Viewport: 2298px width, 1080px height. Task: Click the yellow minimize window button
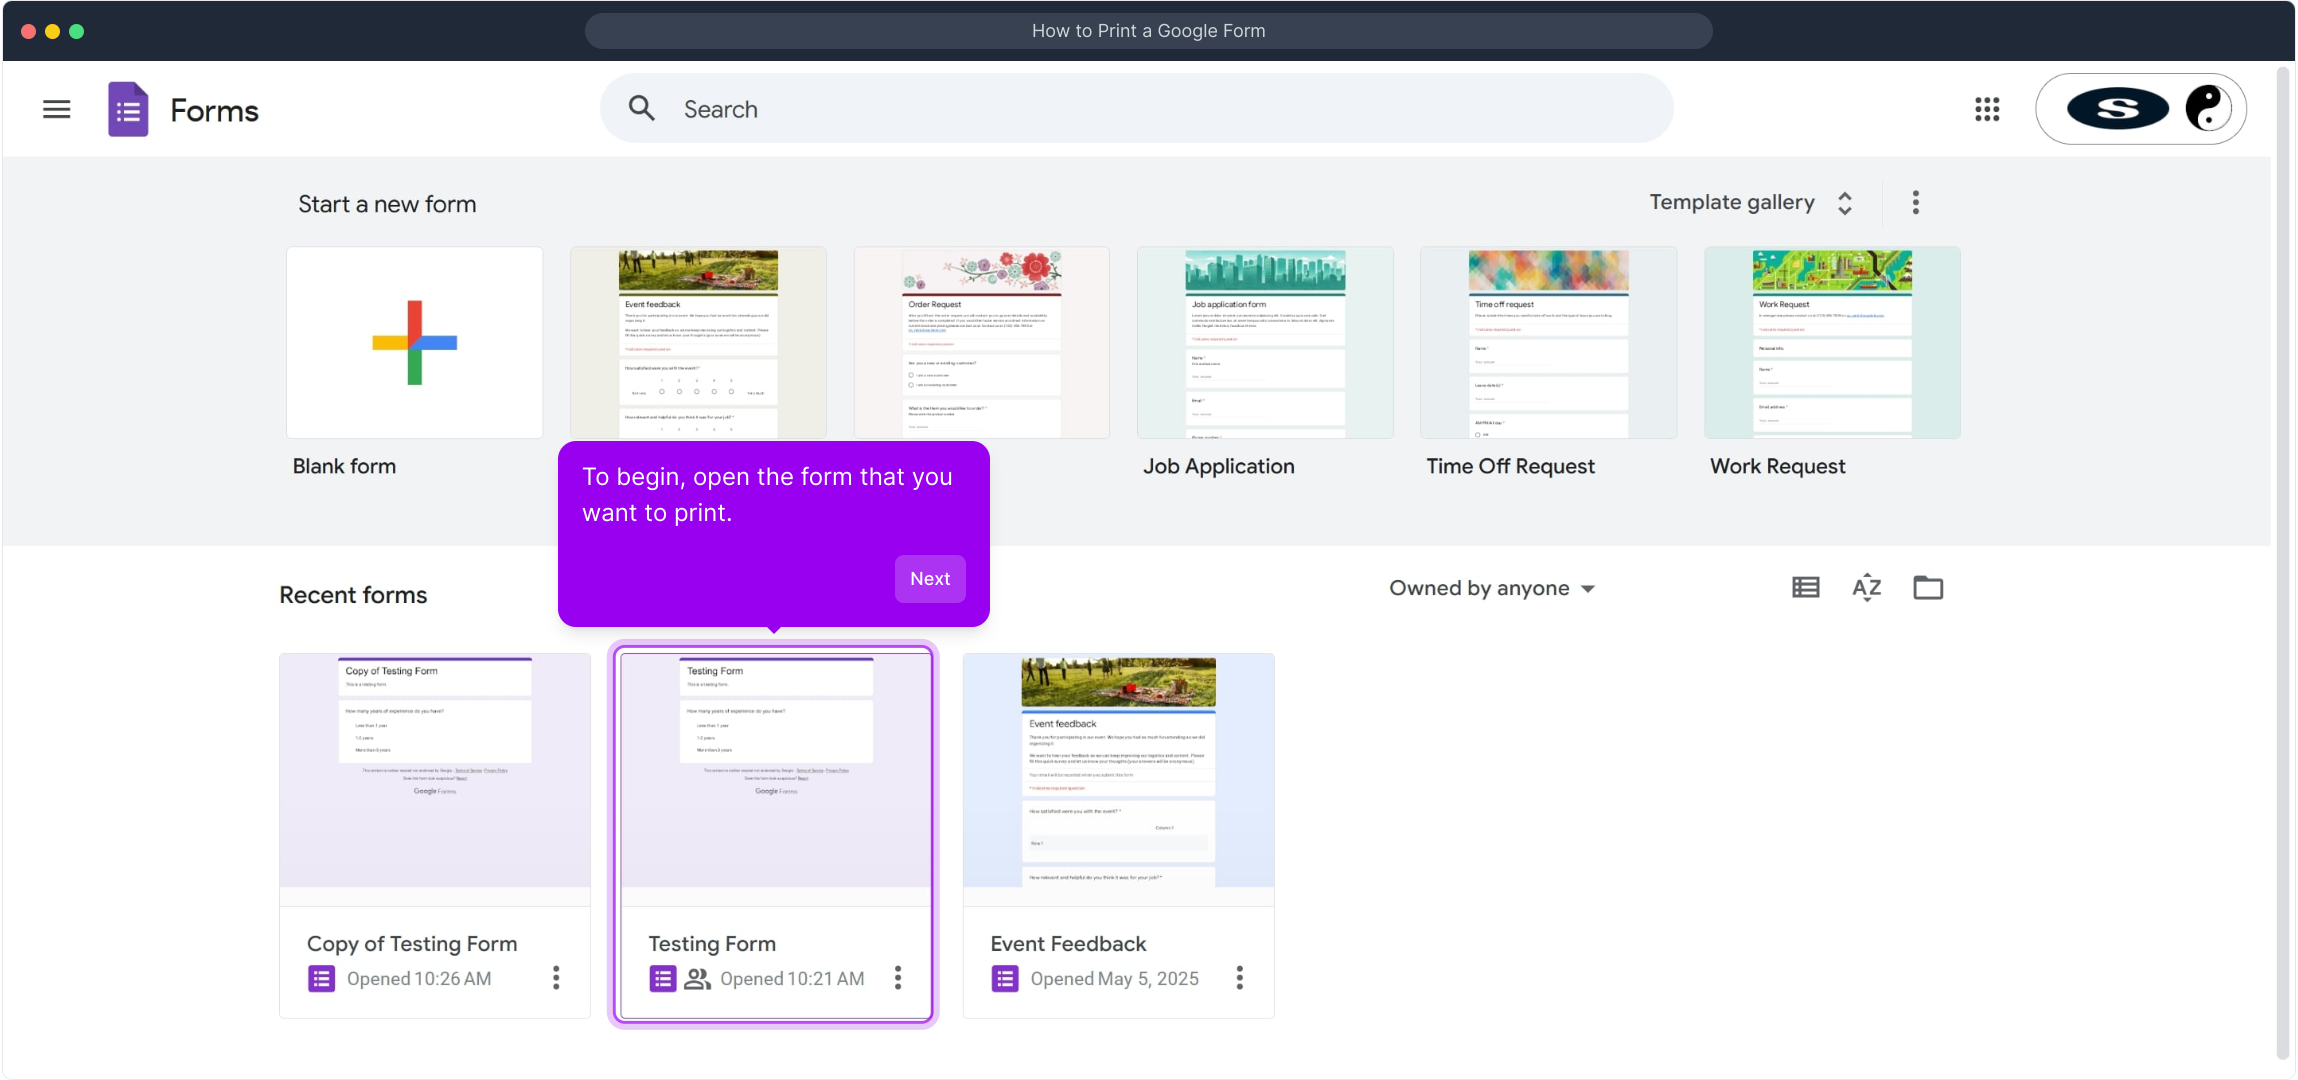click(x=52, y=31)
